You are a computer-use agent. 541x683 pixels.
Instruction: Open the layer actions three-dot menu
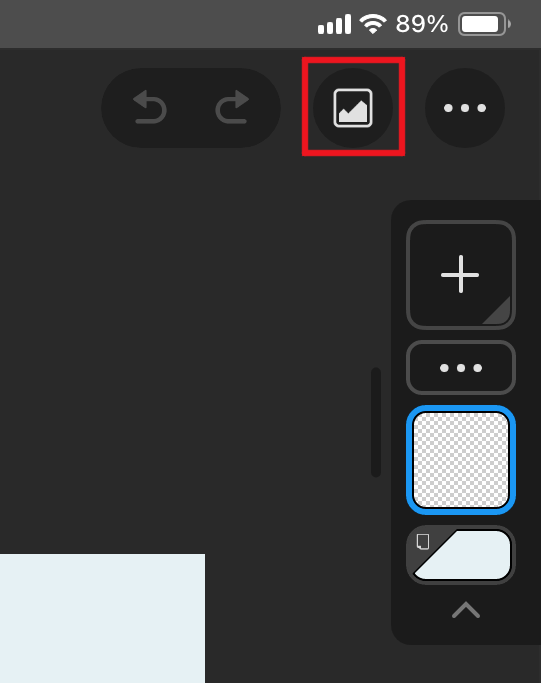point(460,368)
